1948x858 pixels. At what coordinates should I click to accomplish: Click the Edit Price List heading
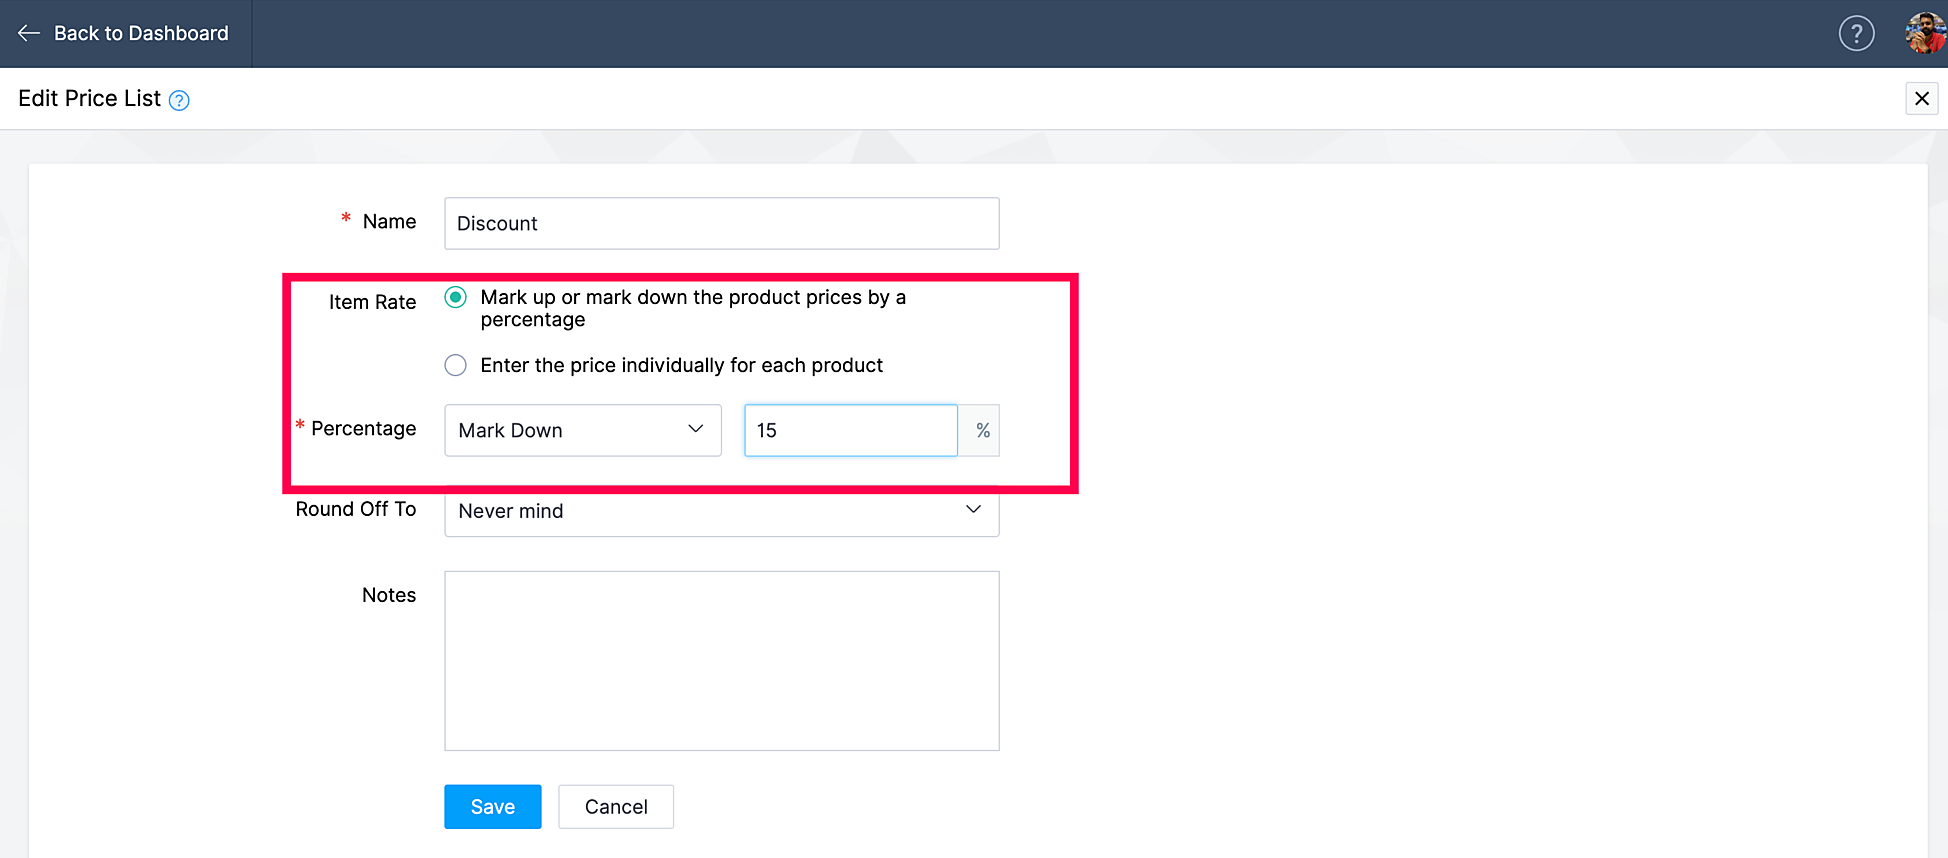[89, 98]
